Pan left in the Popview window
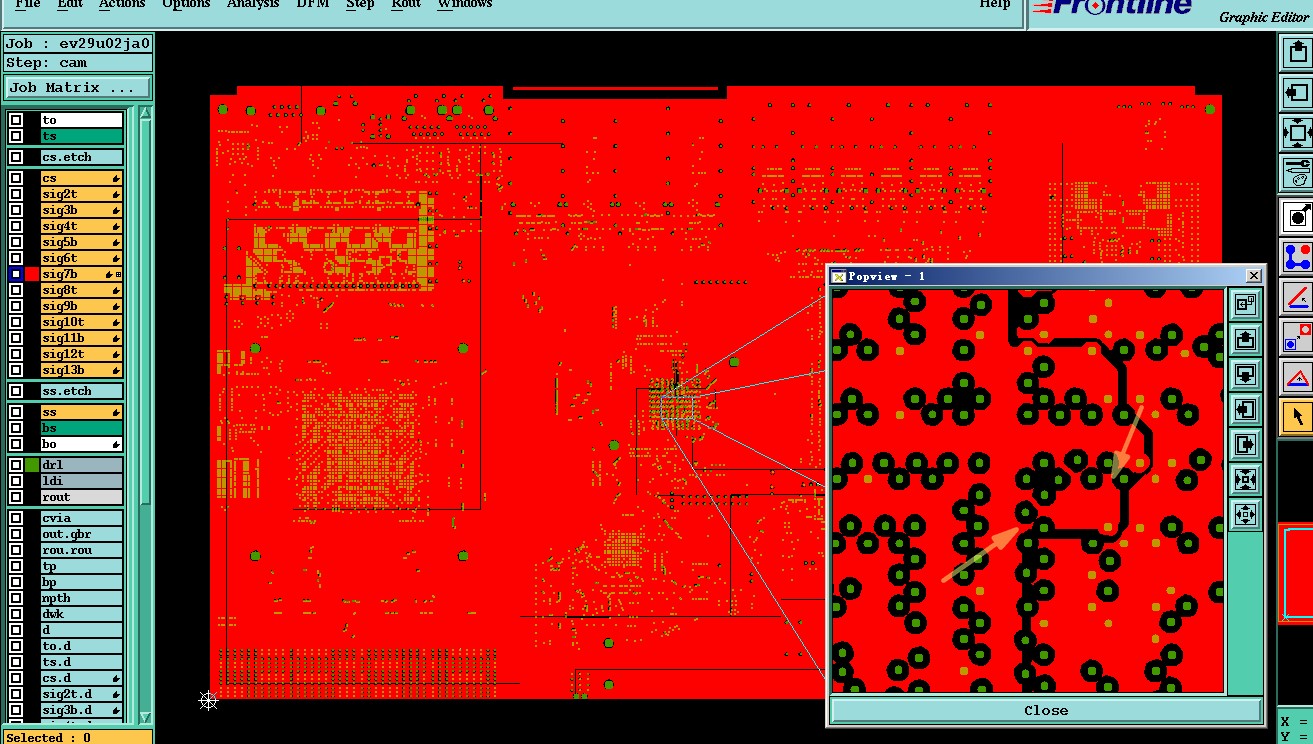The width and height of the screenshot is (1313, 744). point(1245,409)
